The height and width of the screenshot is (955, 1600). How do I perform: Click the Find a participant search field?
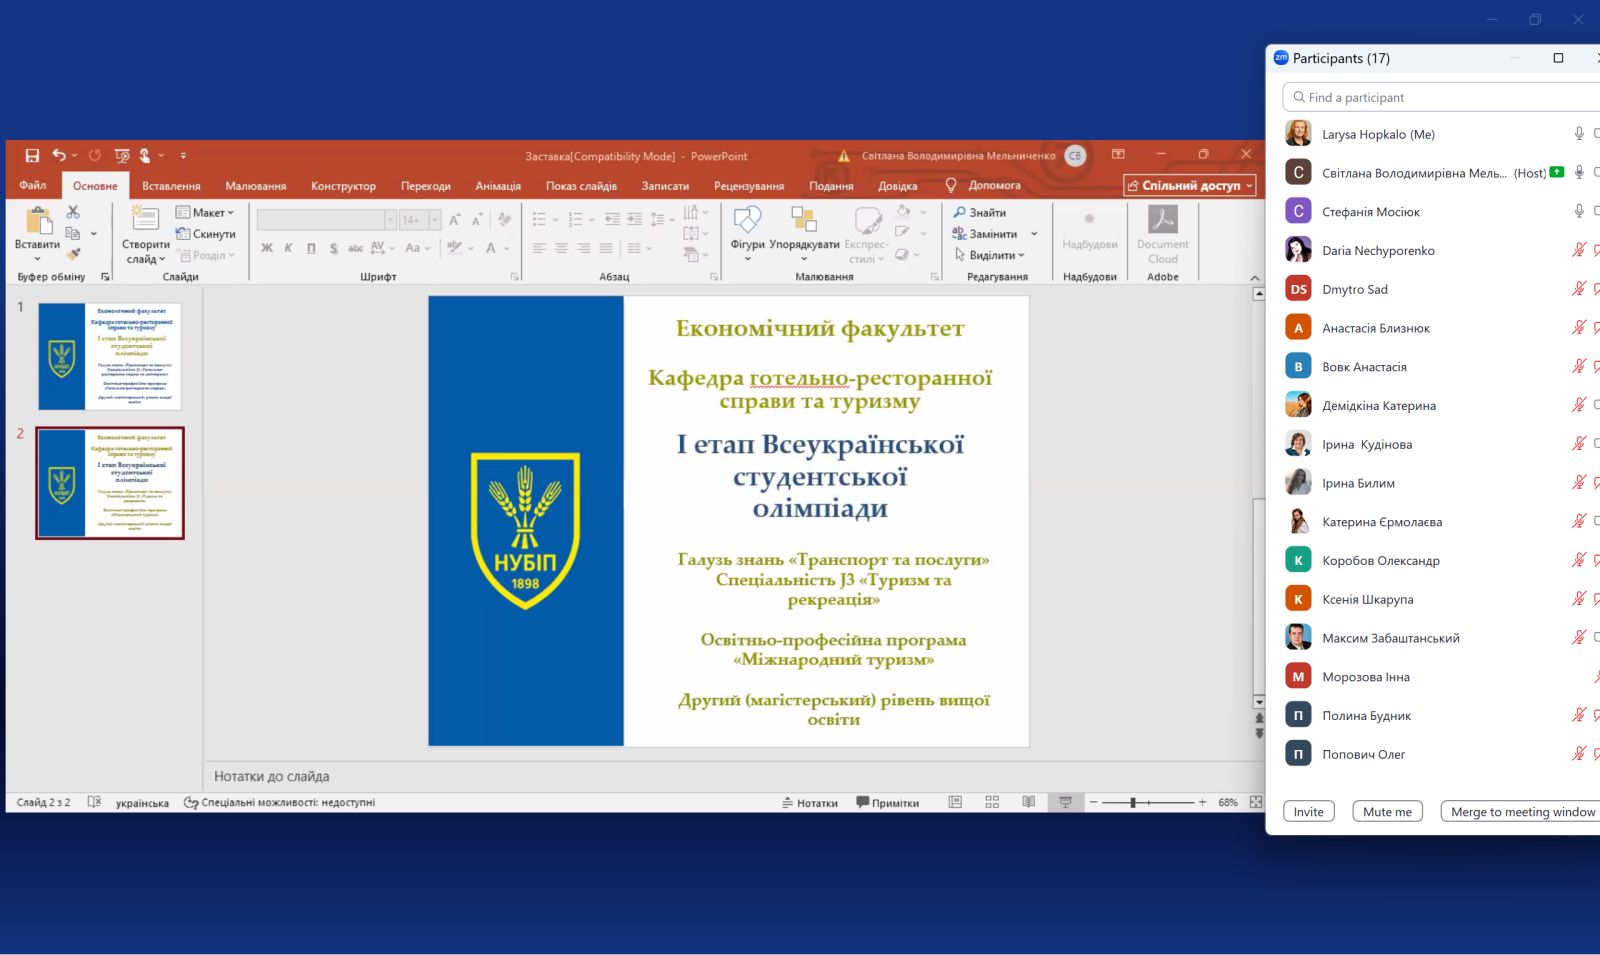(x=1442, y=97)
